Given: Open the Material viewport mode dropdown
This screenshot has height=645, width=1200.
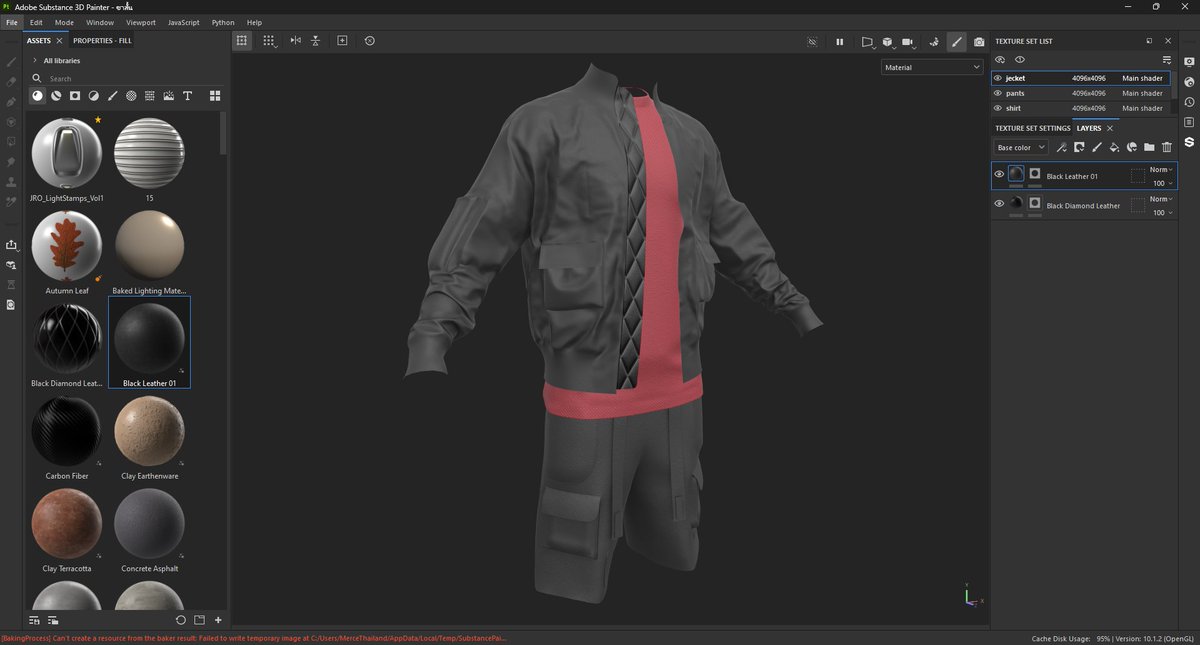Looking at the screenshot, I should point(933,67).
